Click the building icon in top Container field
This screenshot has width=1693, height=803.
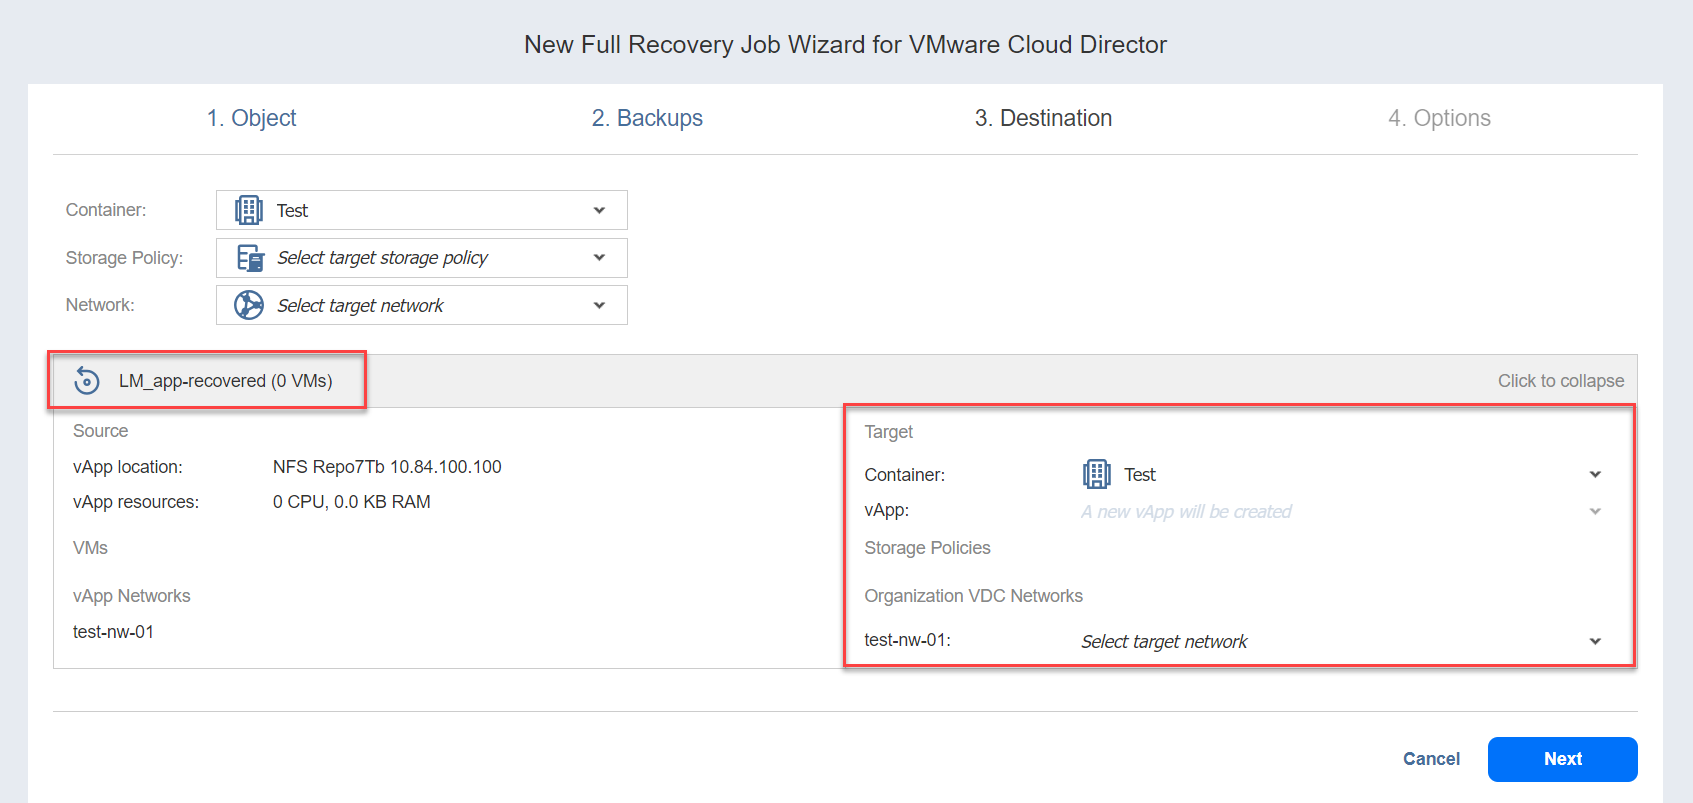pyautogui.click(x=248, y=210)
